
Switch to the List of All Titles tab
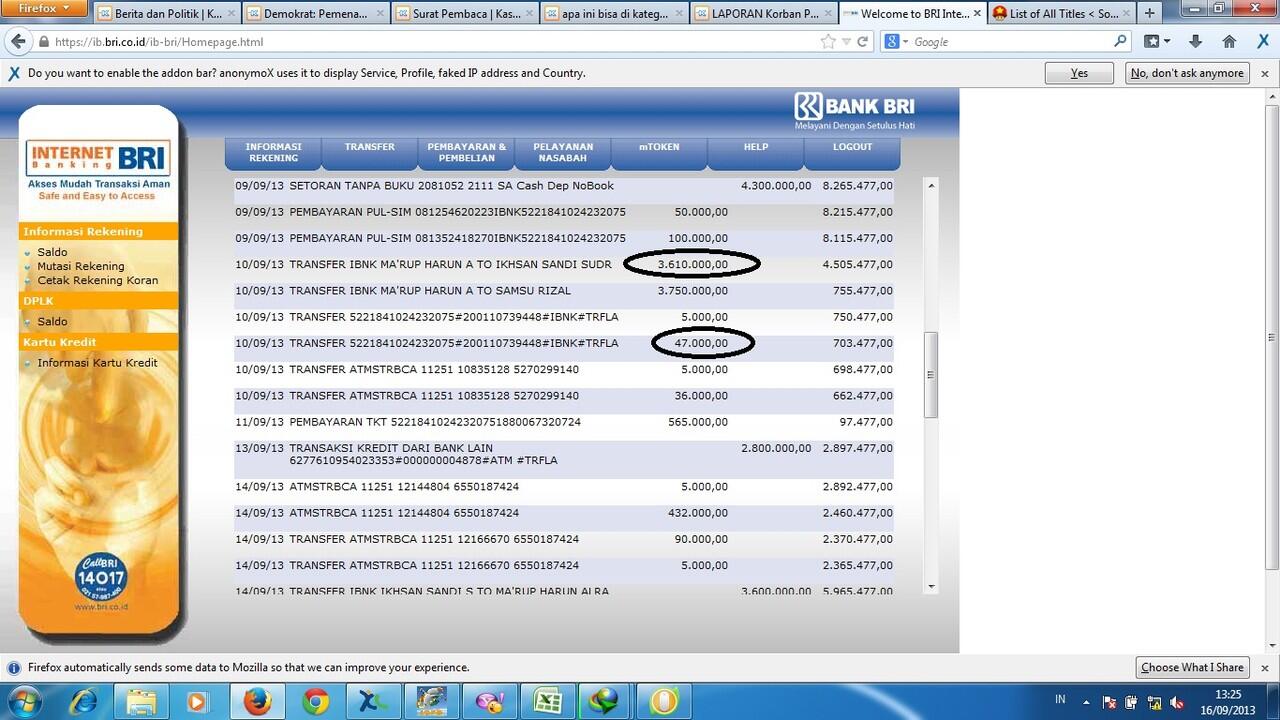click(1061, 14)
